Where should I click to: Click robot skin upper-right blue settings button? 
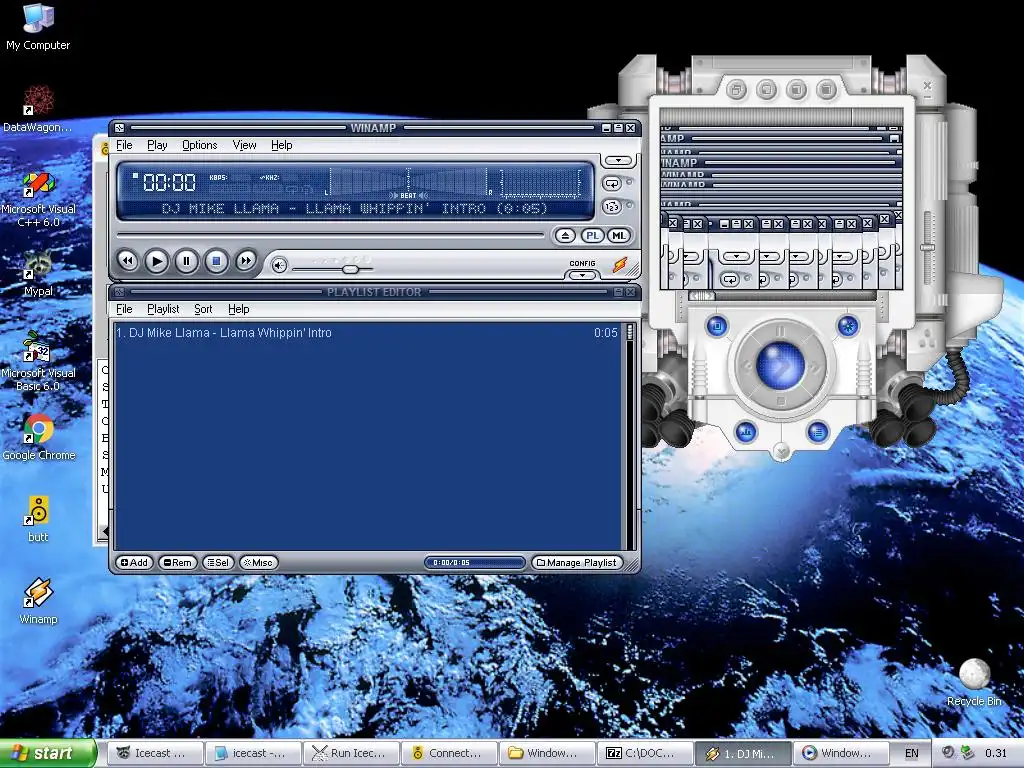point(848,326)
